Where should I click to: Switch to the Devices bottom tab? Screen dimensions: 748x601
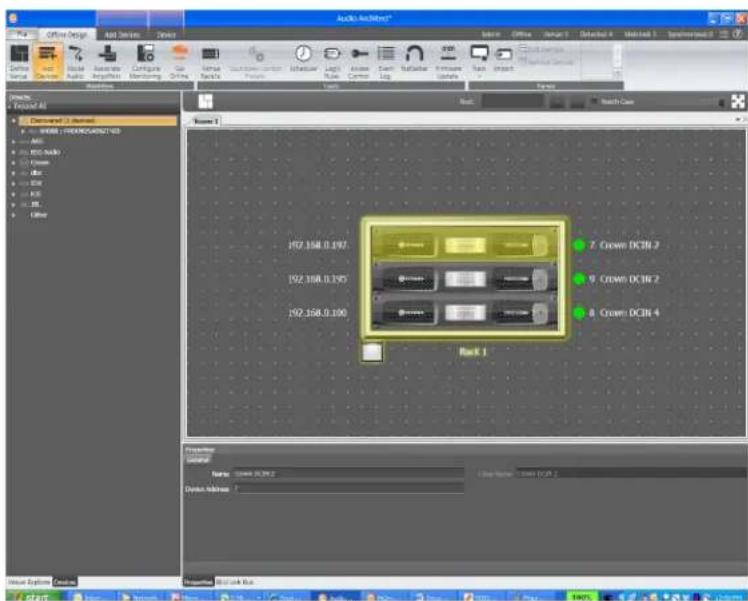(x=64, y=582)
